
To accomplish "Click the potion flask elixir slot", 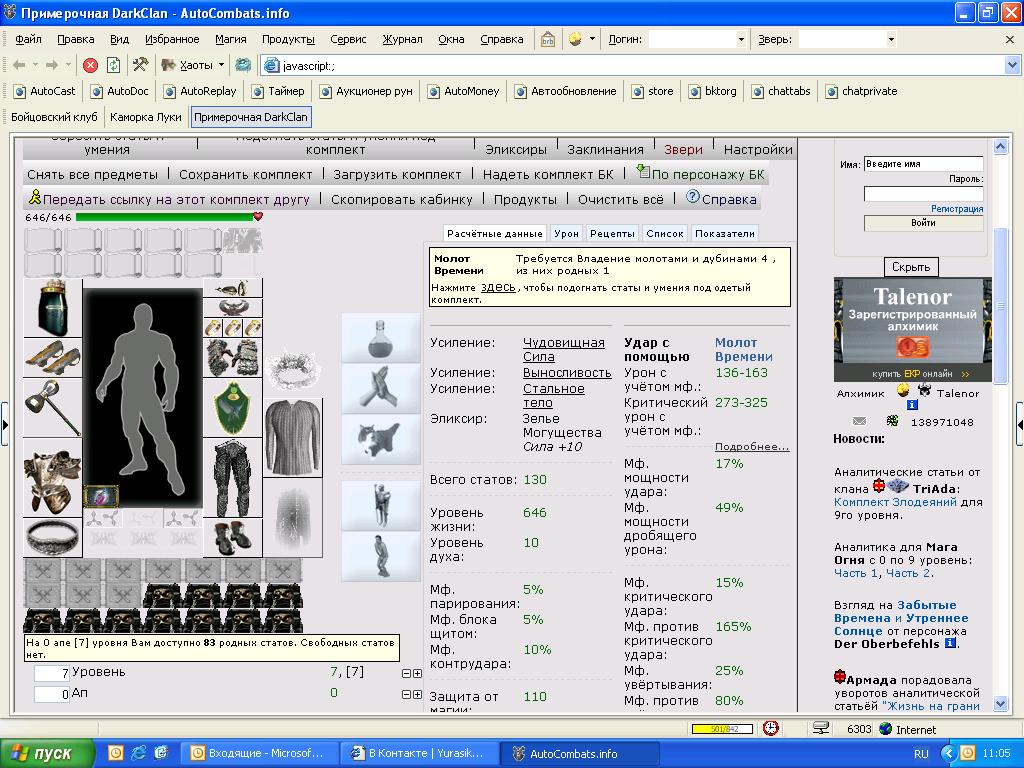I will (381, 337).
